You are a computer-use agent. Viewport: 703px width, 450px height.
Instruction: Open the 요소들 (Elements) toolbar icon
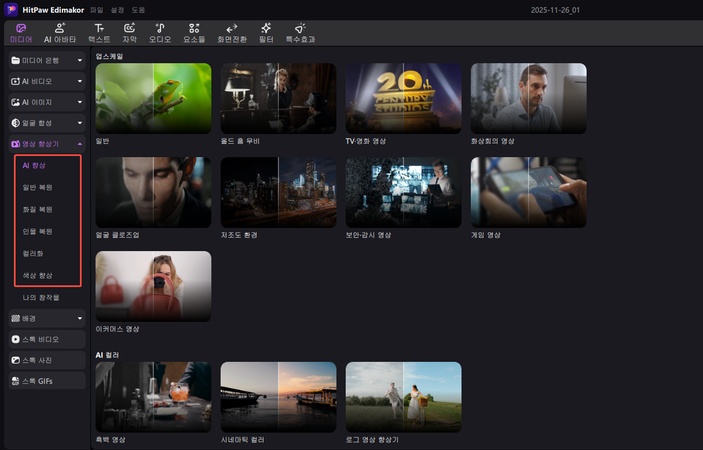(194, 32)
